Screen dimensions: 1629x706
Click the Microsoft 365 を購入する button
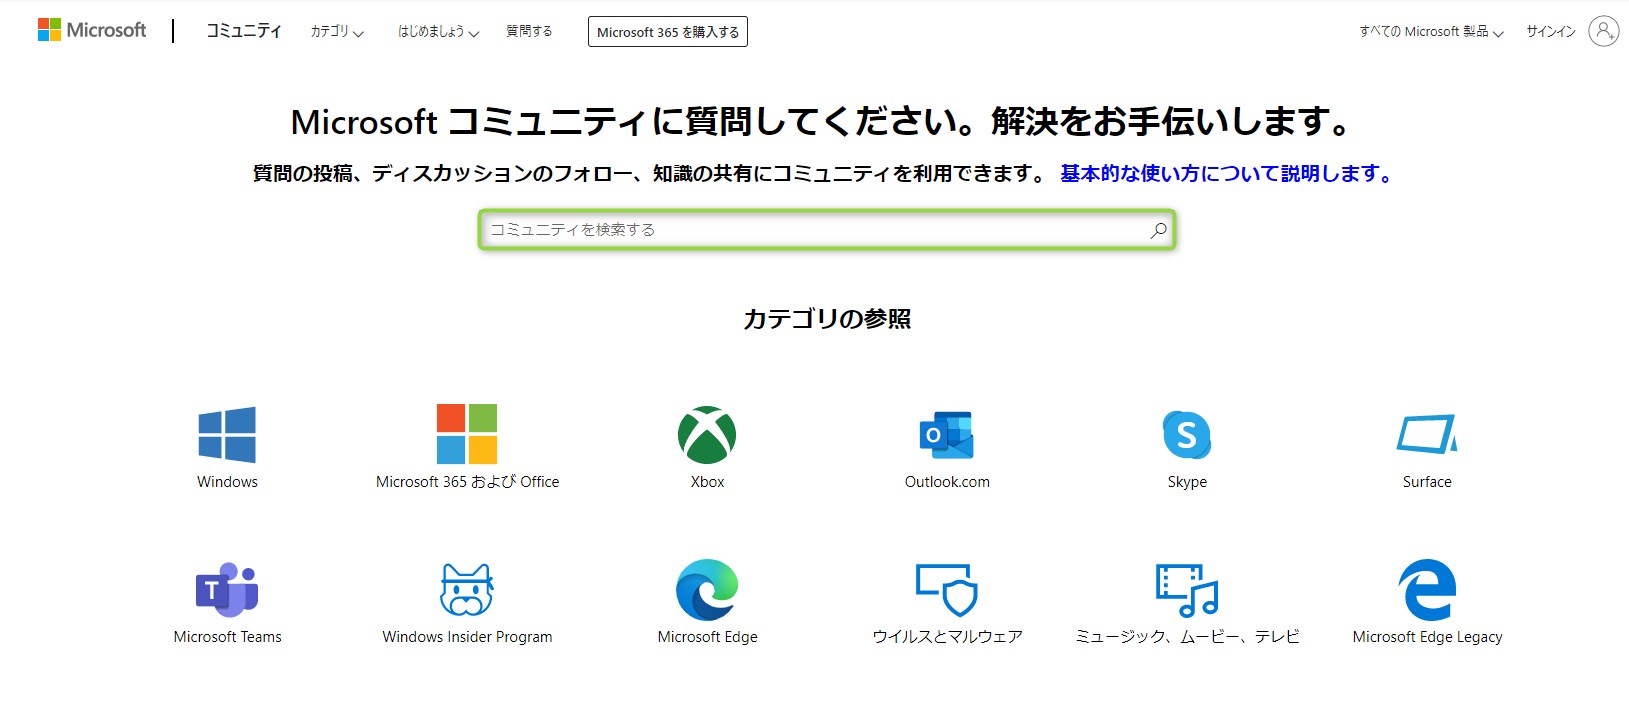coord(668,32)
